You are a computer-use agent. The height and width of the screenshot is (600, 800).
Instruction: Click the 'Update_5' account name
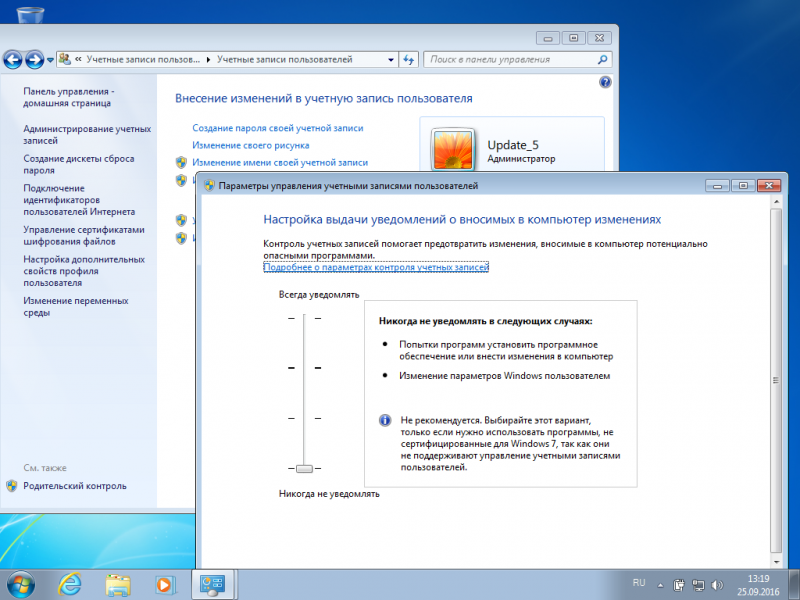[513, 145]
